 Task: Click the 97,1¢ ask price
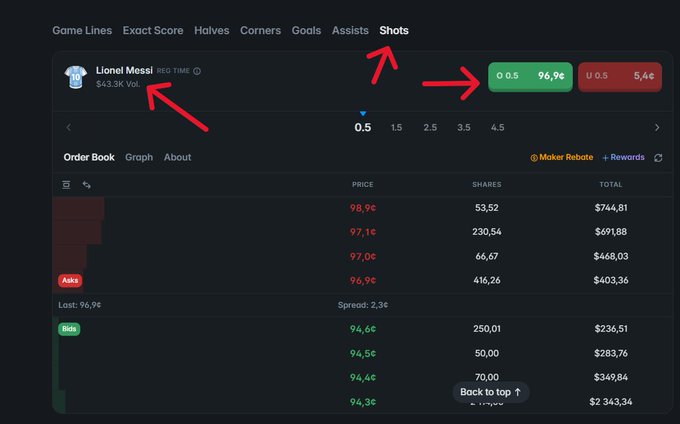(x=363, y=232)
